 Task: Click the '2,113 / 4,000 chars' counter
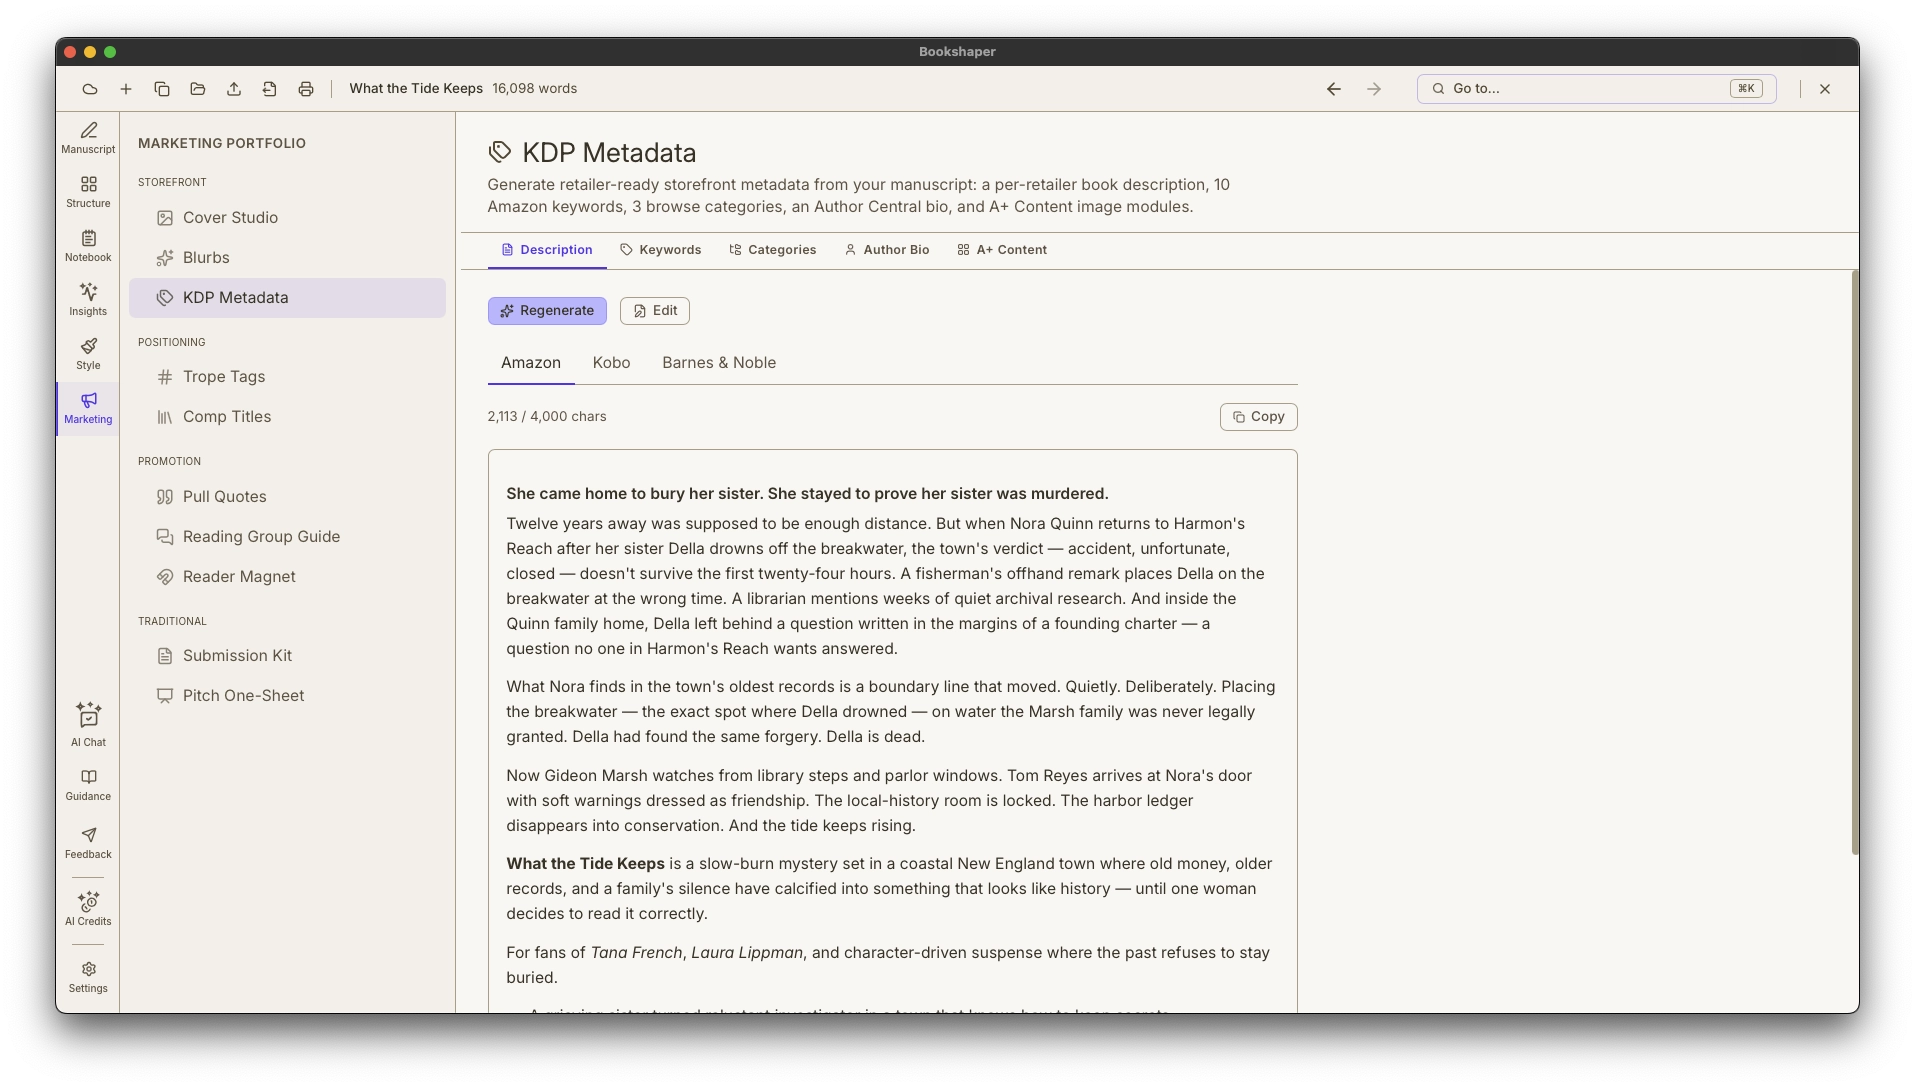[547, 417]
